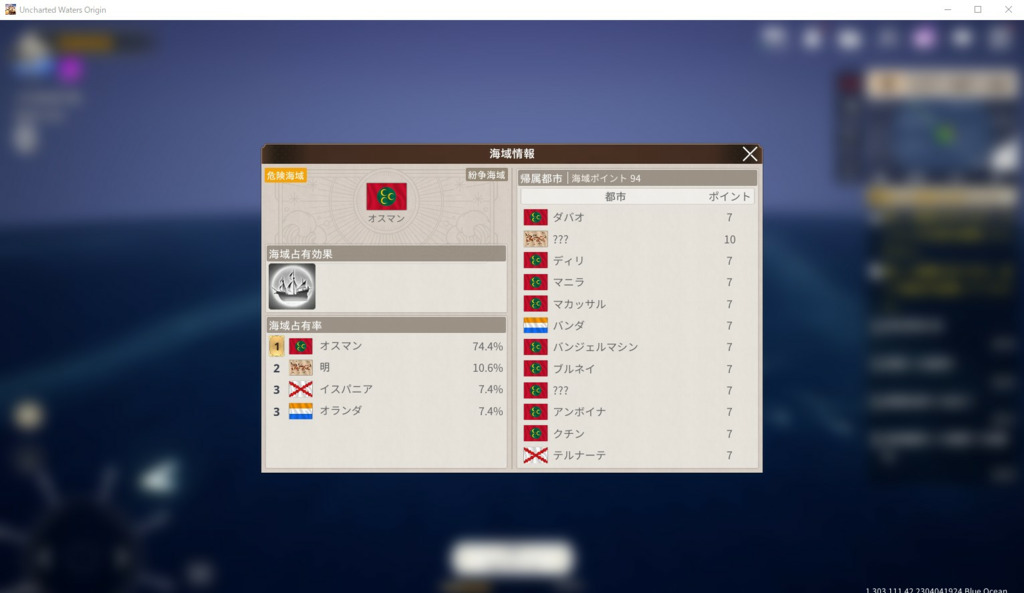The height and width of the screenshot is (593, 1024).
Task: Click the flag icon next to アンボイナ
Action: pos(536,411)
